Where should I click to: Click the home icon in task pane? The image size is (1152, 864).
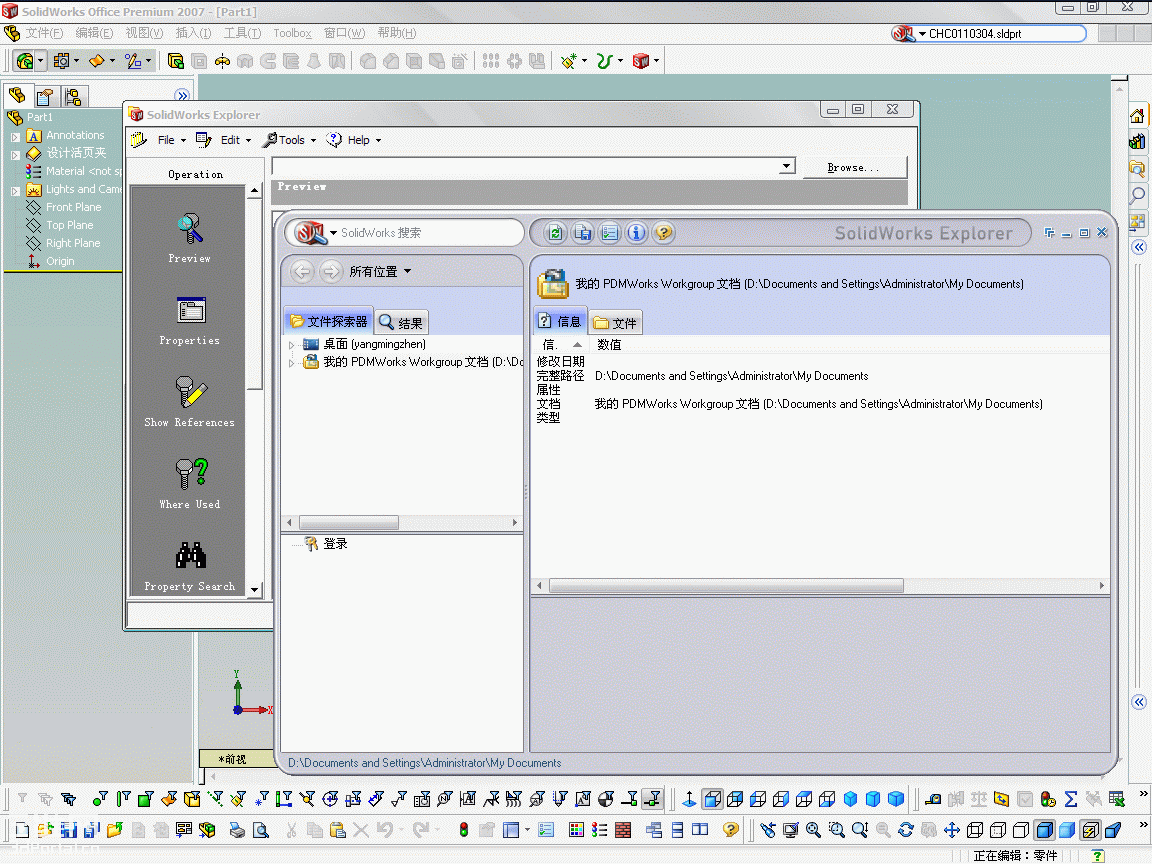pyautogui.click(x=1137, y=116)
